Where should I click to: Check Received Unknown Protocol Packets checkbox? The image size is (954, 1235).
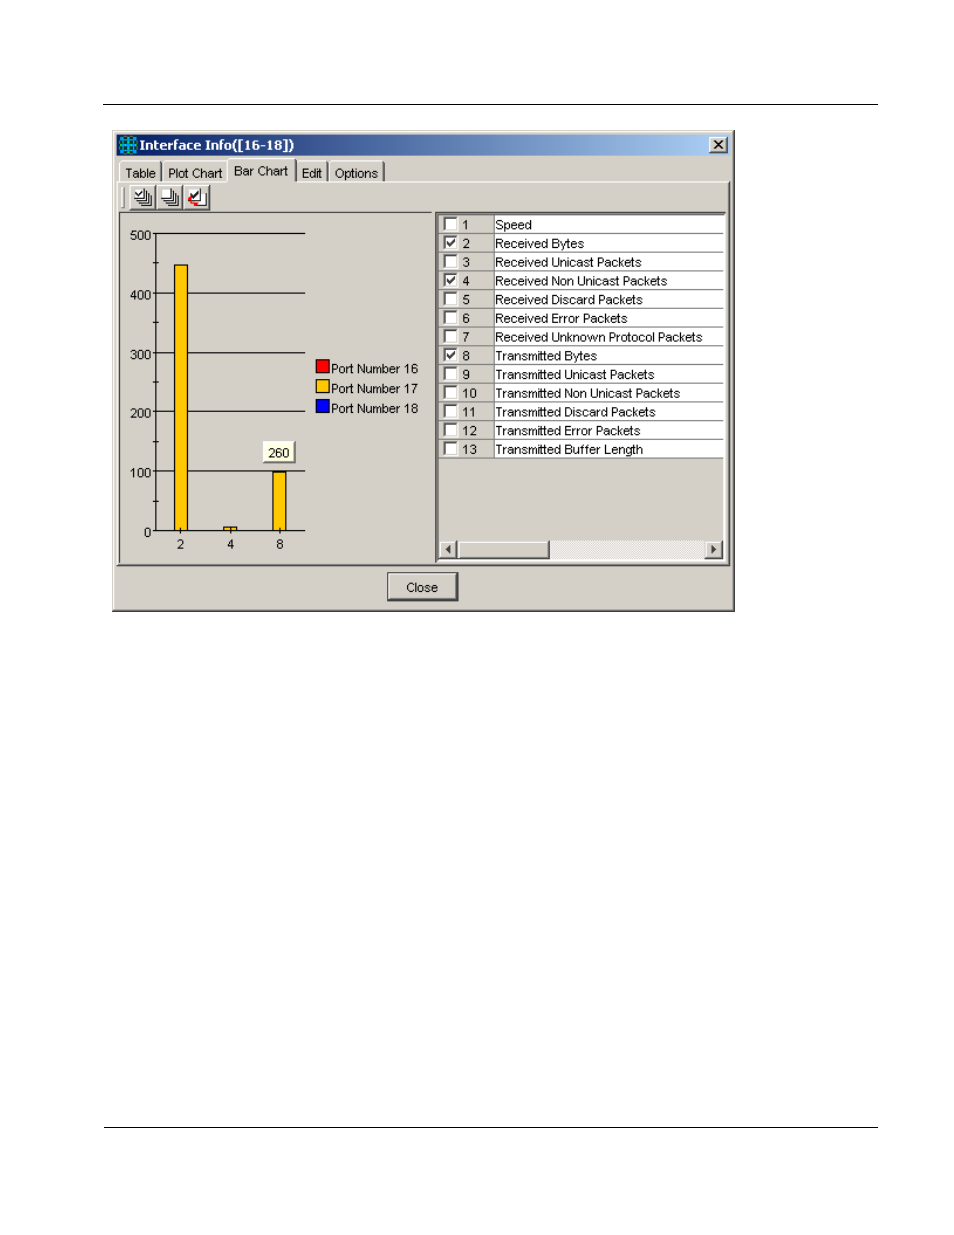coord(451,336)
